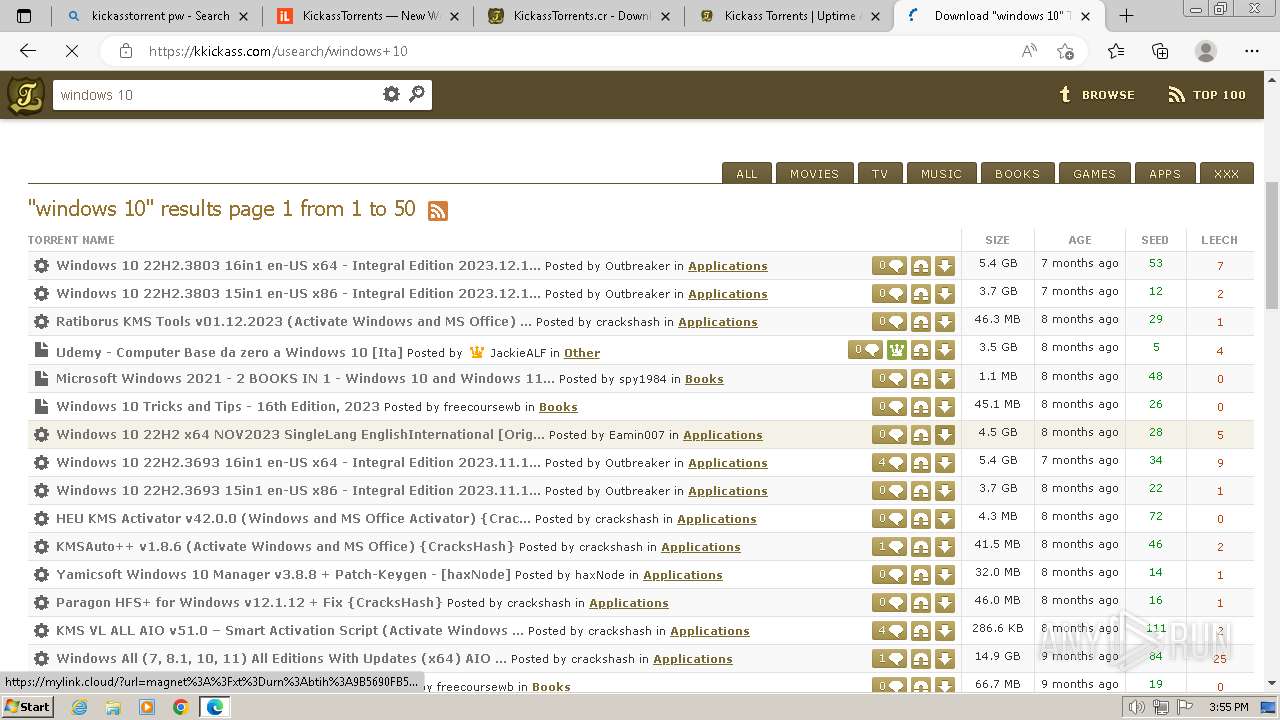Open comments bubble on Windows 10 22H2.3693 16in1 row
The image size is (1280, 720).
890,462
